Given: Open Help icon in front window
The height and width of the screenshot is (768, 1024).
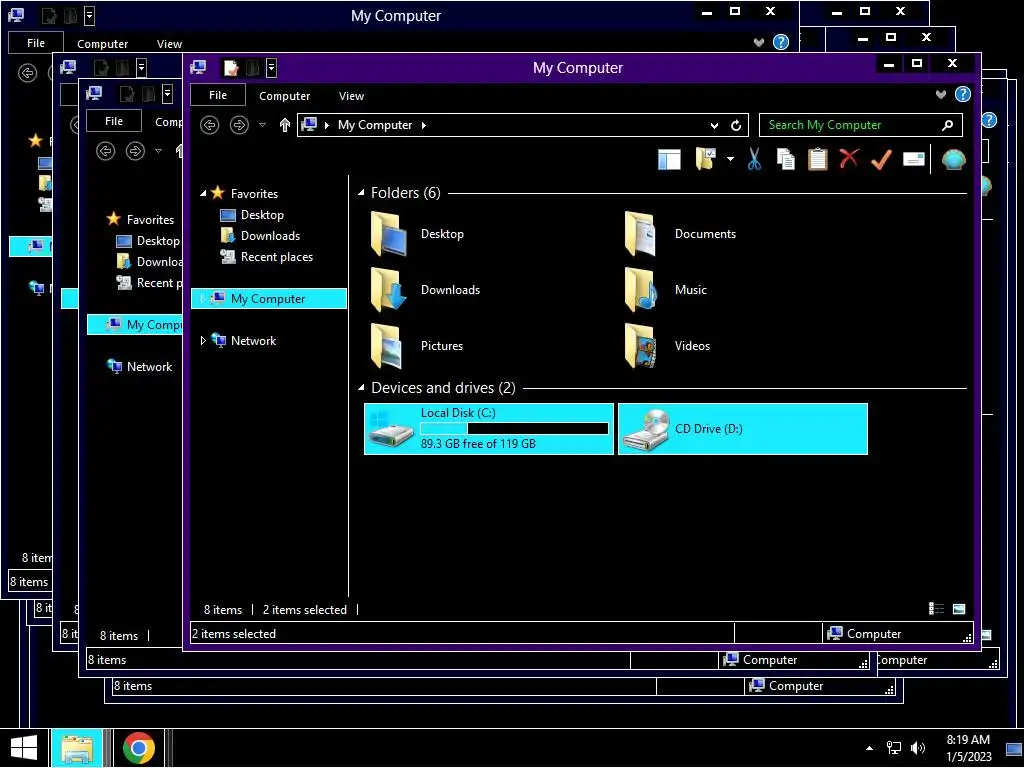Looking at the screenshot, I should pyautogui.click(x=963, y=95).
